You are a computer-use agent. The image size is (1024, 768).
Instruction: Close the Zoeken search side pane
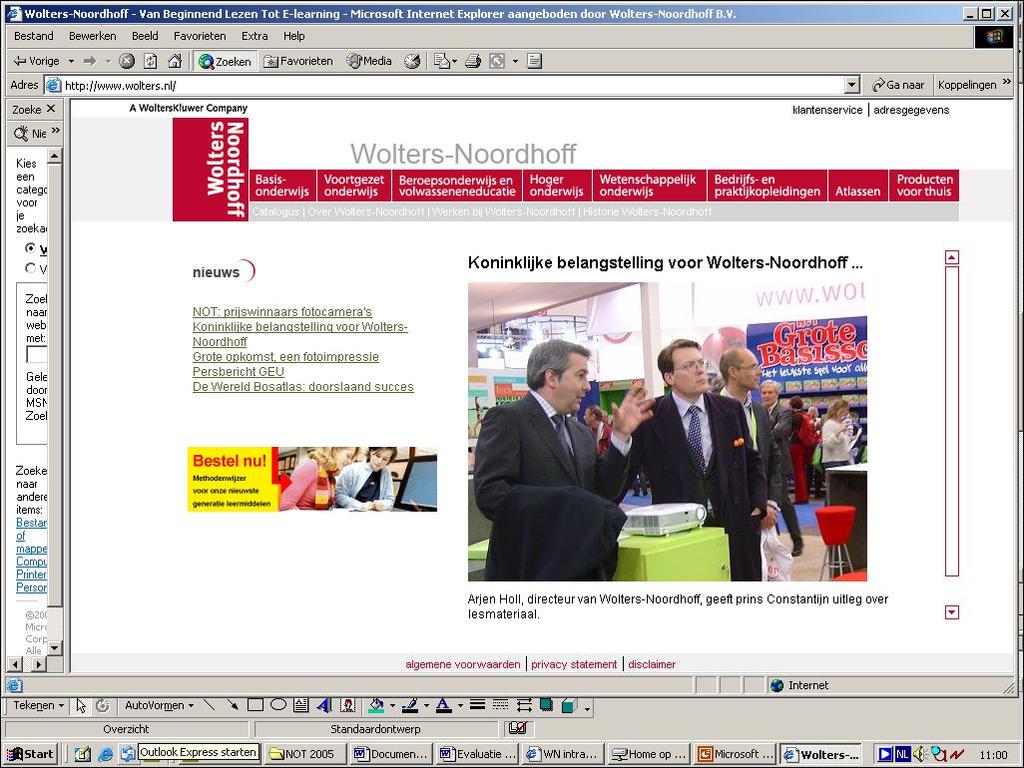tap(52, 109)
